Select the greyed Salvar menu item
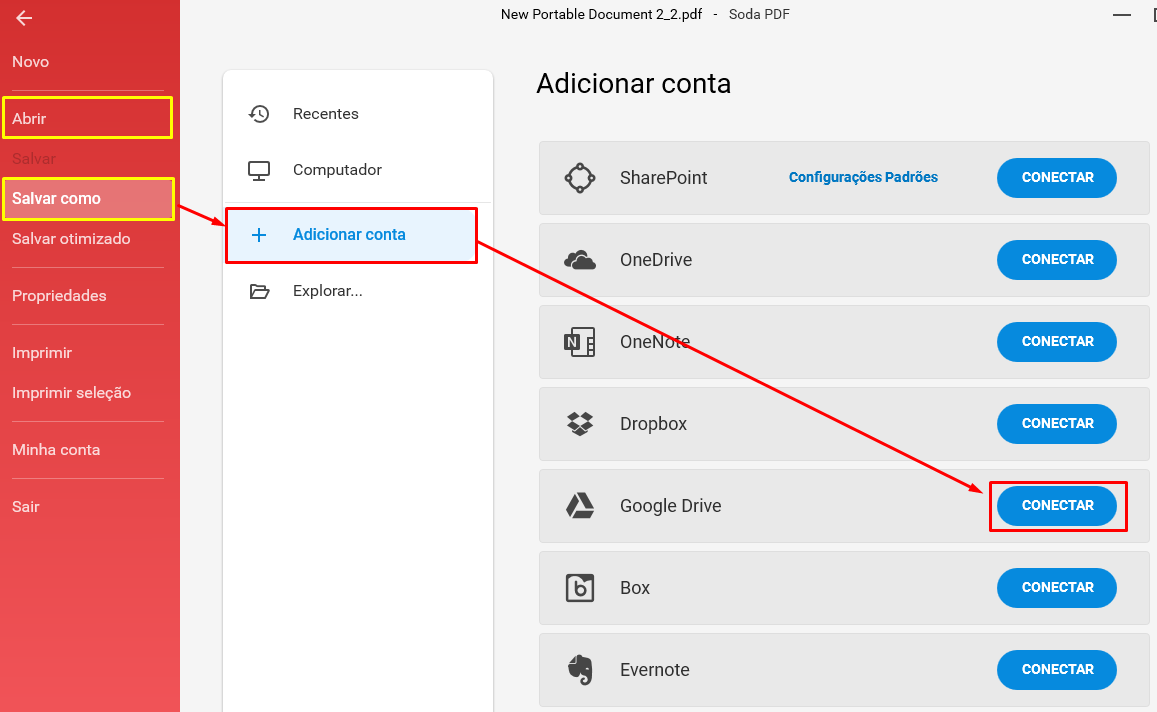1157x712 pixels. click(34, 159)
